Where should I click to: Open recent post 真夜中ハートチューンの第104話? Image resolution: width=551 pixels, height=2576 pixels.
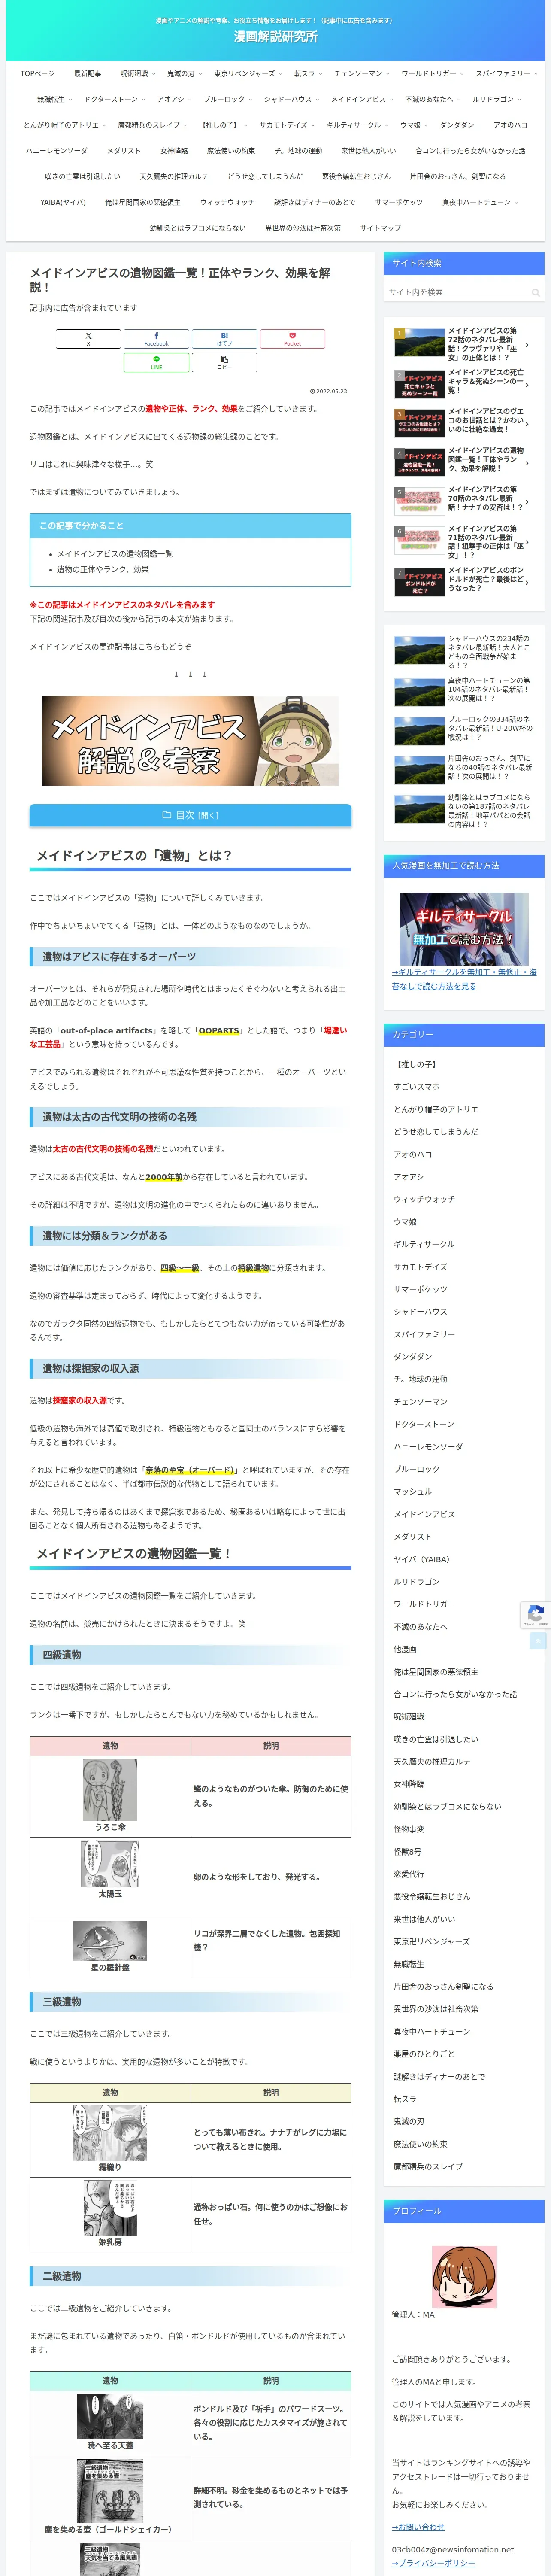[x=463, y=691]
